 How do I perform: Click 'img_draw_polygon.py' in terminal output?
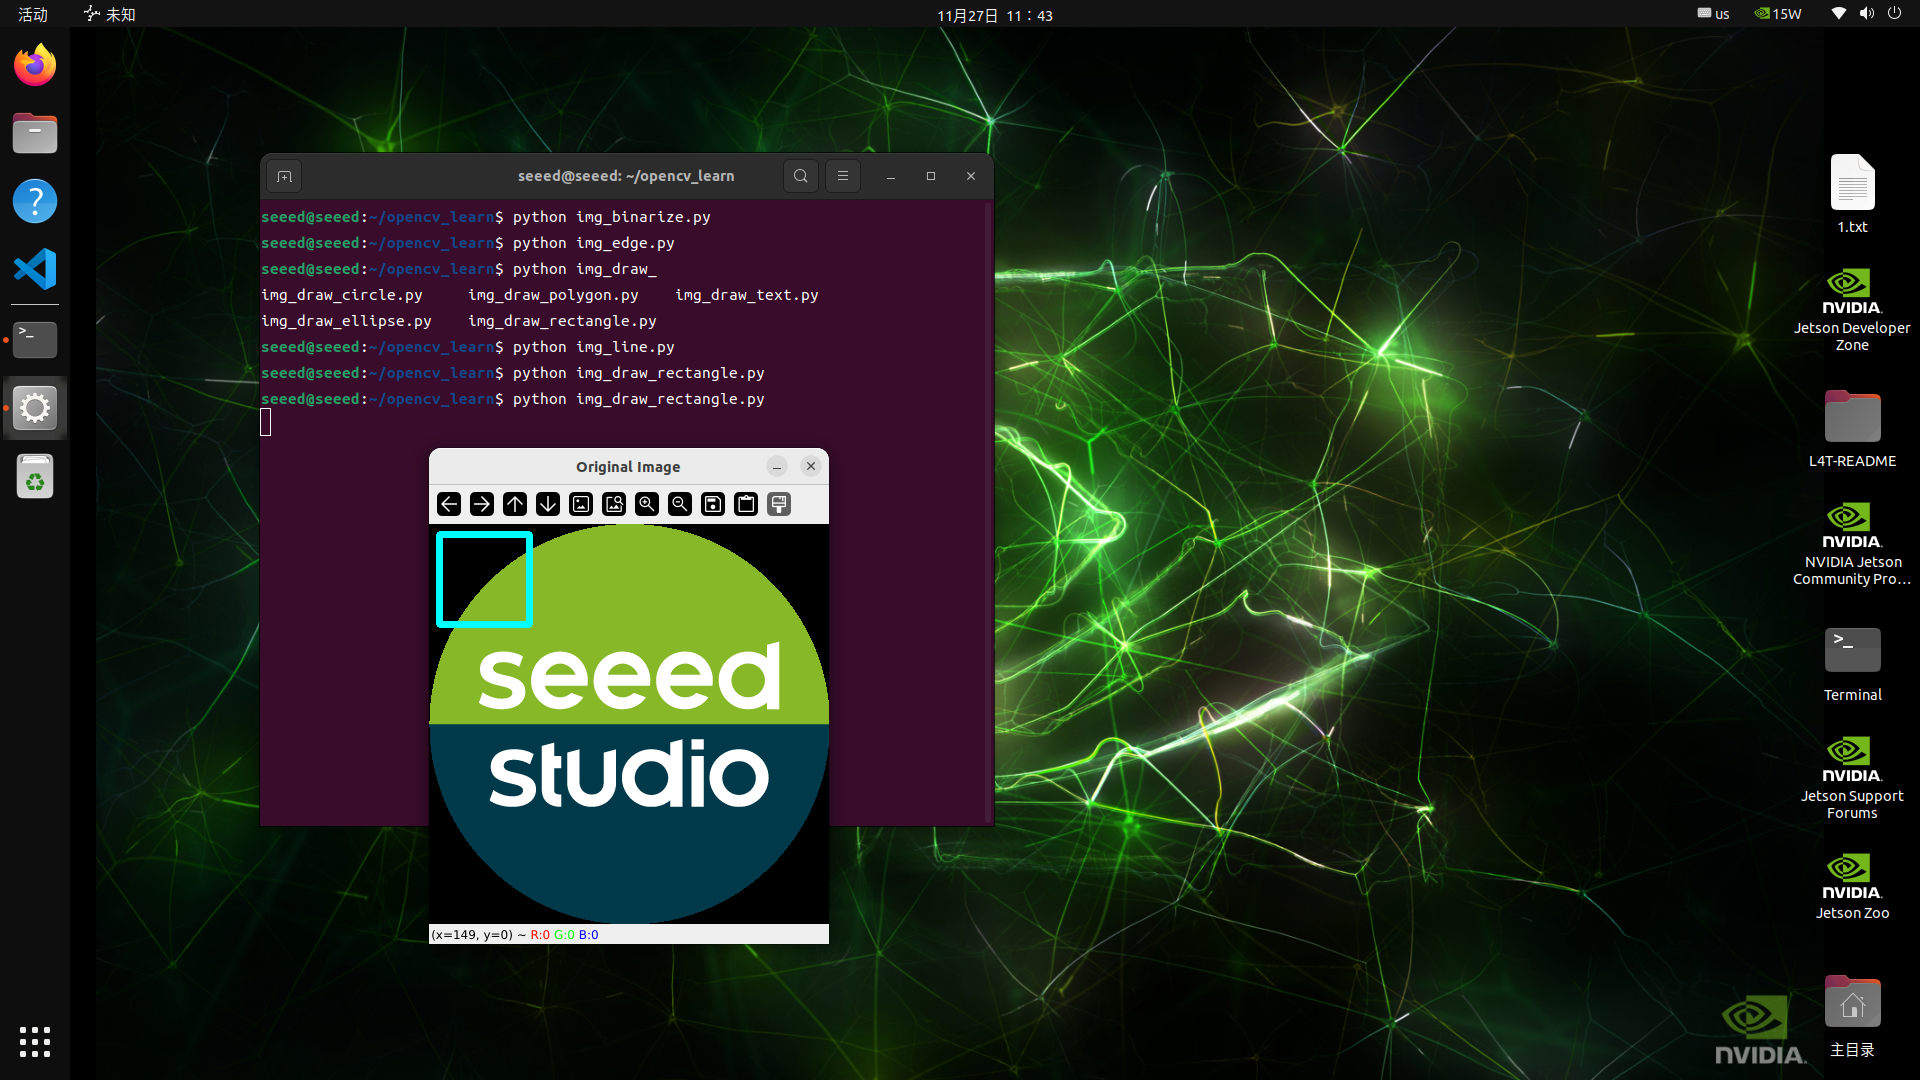pyautogui.click(x=553, y=295)
